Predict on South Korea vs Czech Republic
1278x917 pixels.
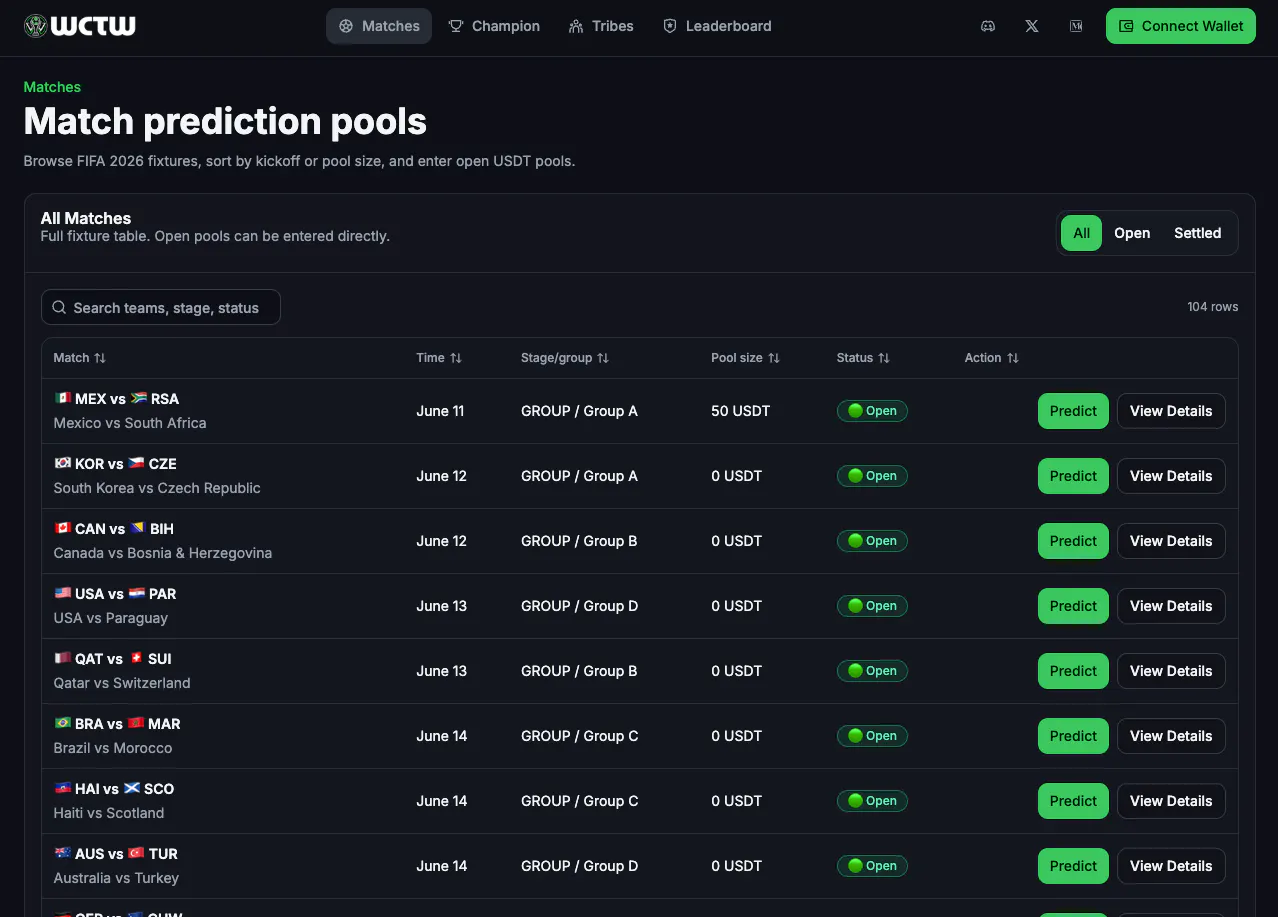click(x=1073, y=476)
